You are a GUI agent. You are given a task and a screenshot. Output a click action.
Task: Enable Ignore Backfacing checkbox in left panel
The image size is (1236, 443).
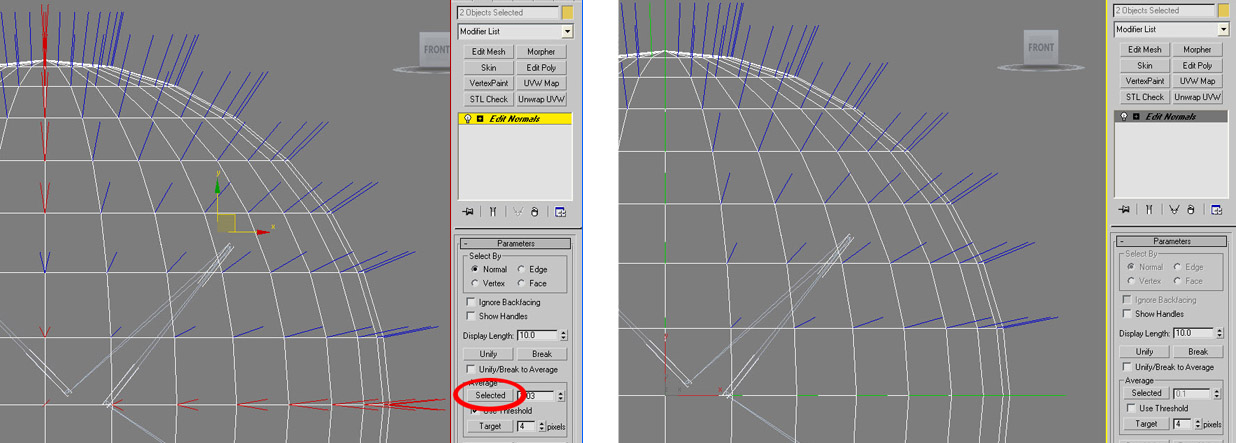[471, 302]
